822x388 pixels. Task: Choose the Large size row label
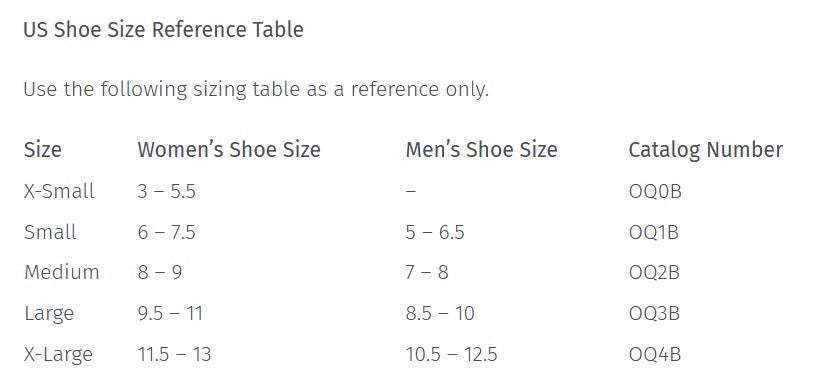(x=49, y=314)
